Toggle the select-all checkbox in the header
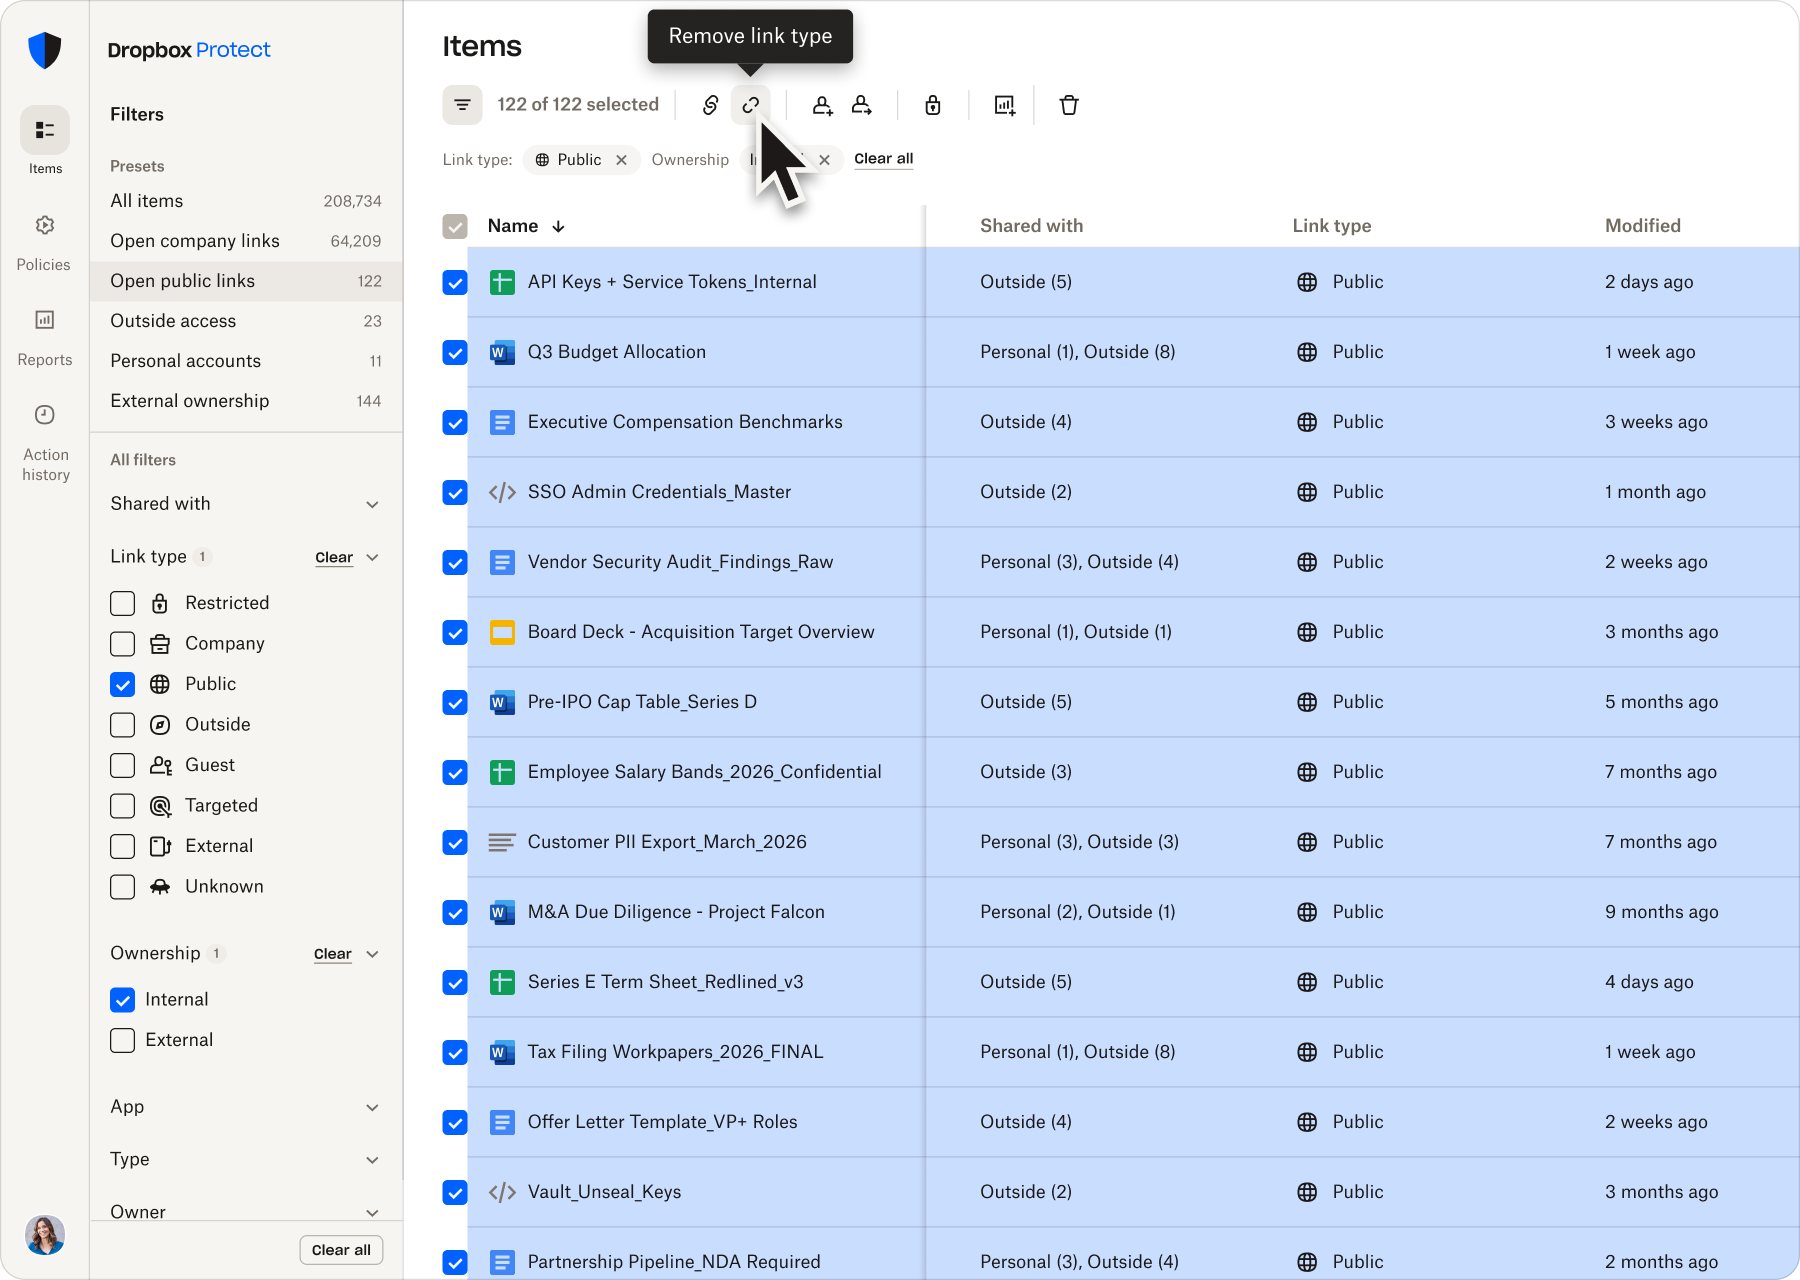Screen dimensions: 1800x1280 455,226
